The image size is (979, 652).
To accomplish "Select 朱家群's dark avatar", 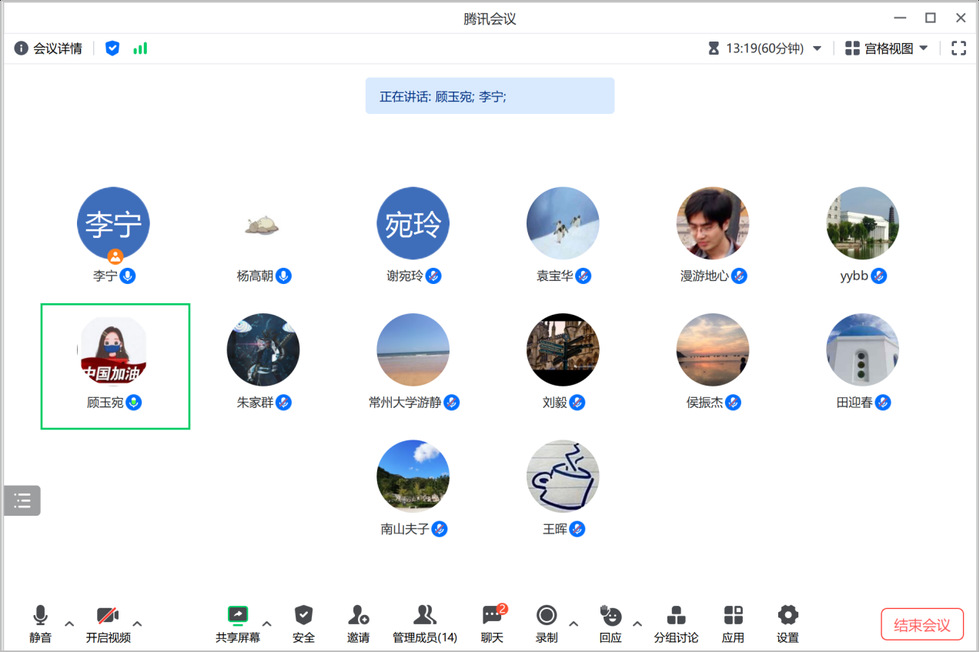I will coord(263,350).
